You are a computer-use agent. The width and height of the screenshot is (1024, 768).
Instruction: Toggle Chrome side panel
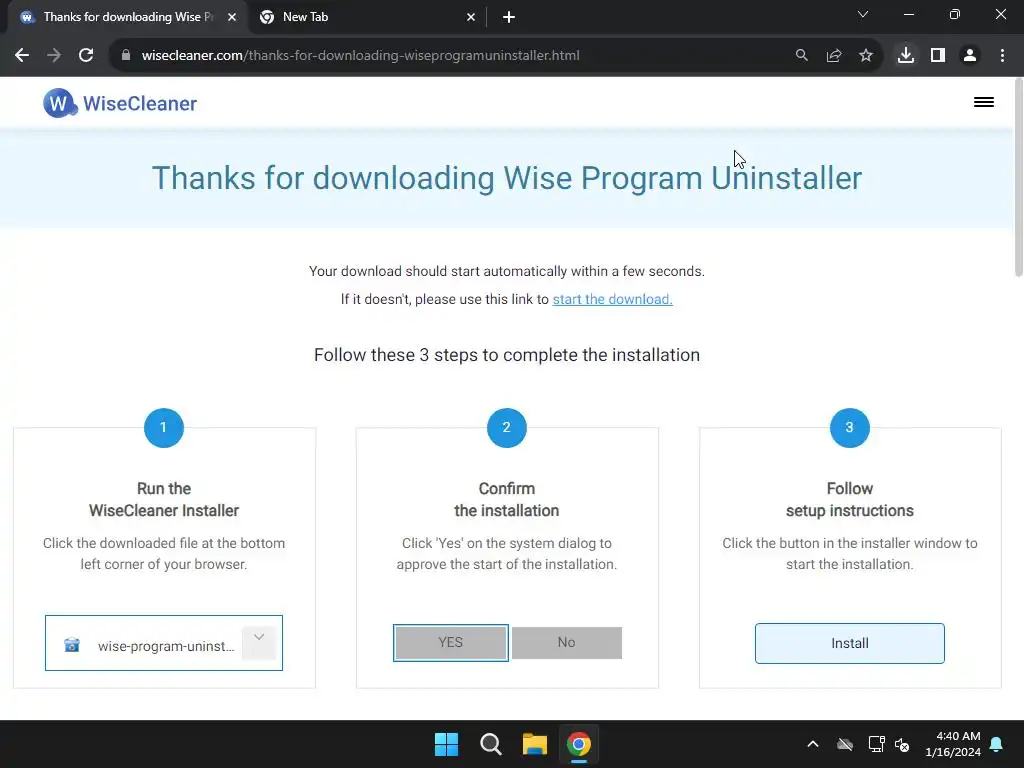(x=938, y=56)
